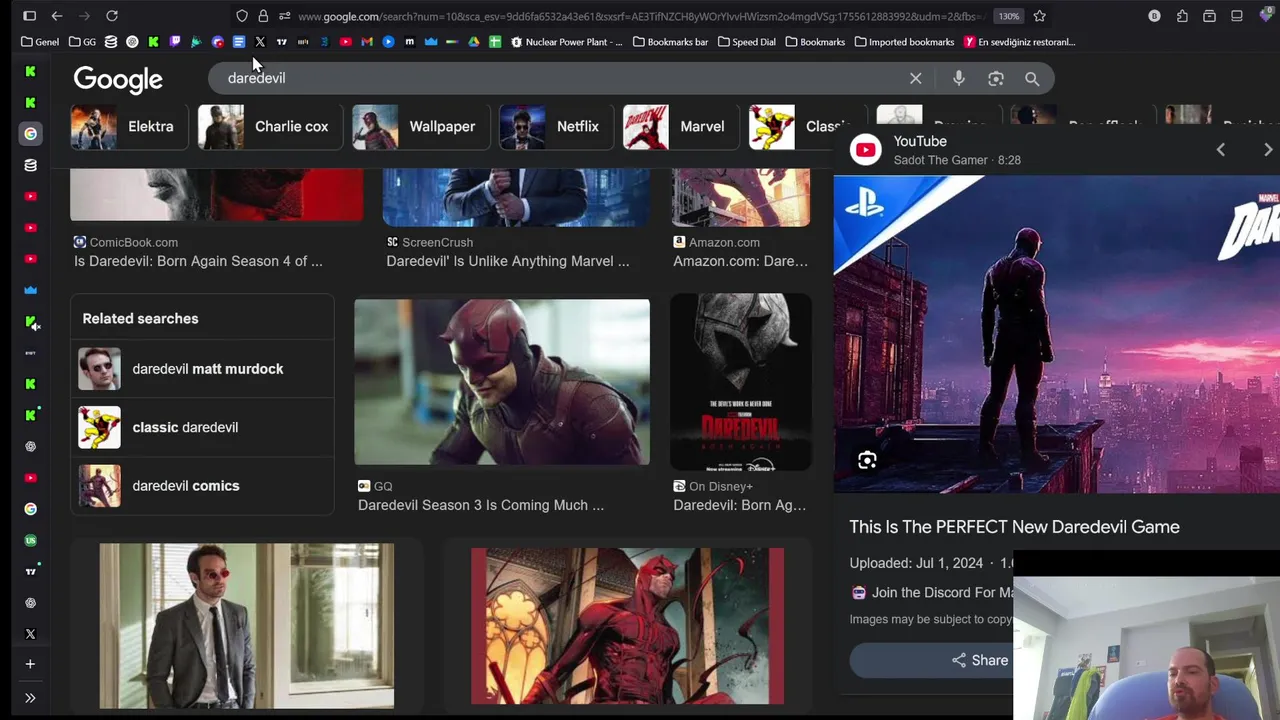Search inside image with Lens button
Screen dimensions: 1280x720
[867, 460]
